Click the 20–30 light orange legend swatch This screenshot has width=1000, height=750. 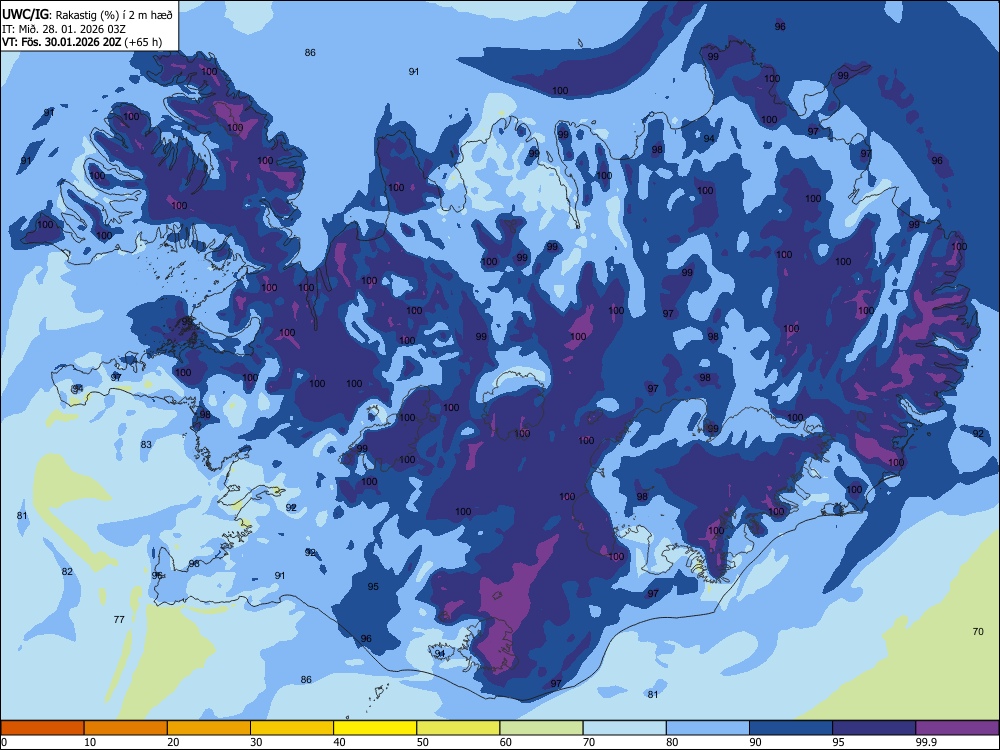(x=209, y=728)
